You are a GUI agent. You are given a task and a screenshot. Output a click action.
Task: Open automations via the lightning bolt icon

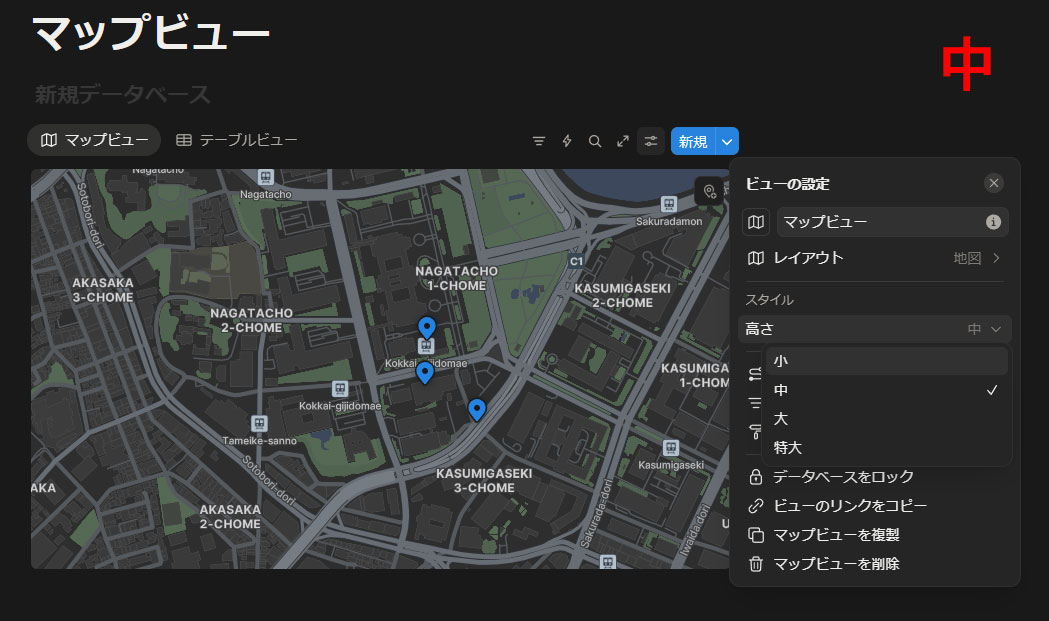pos(567,141)
